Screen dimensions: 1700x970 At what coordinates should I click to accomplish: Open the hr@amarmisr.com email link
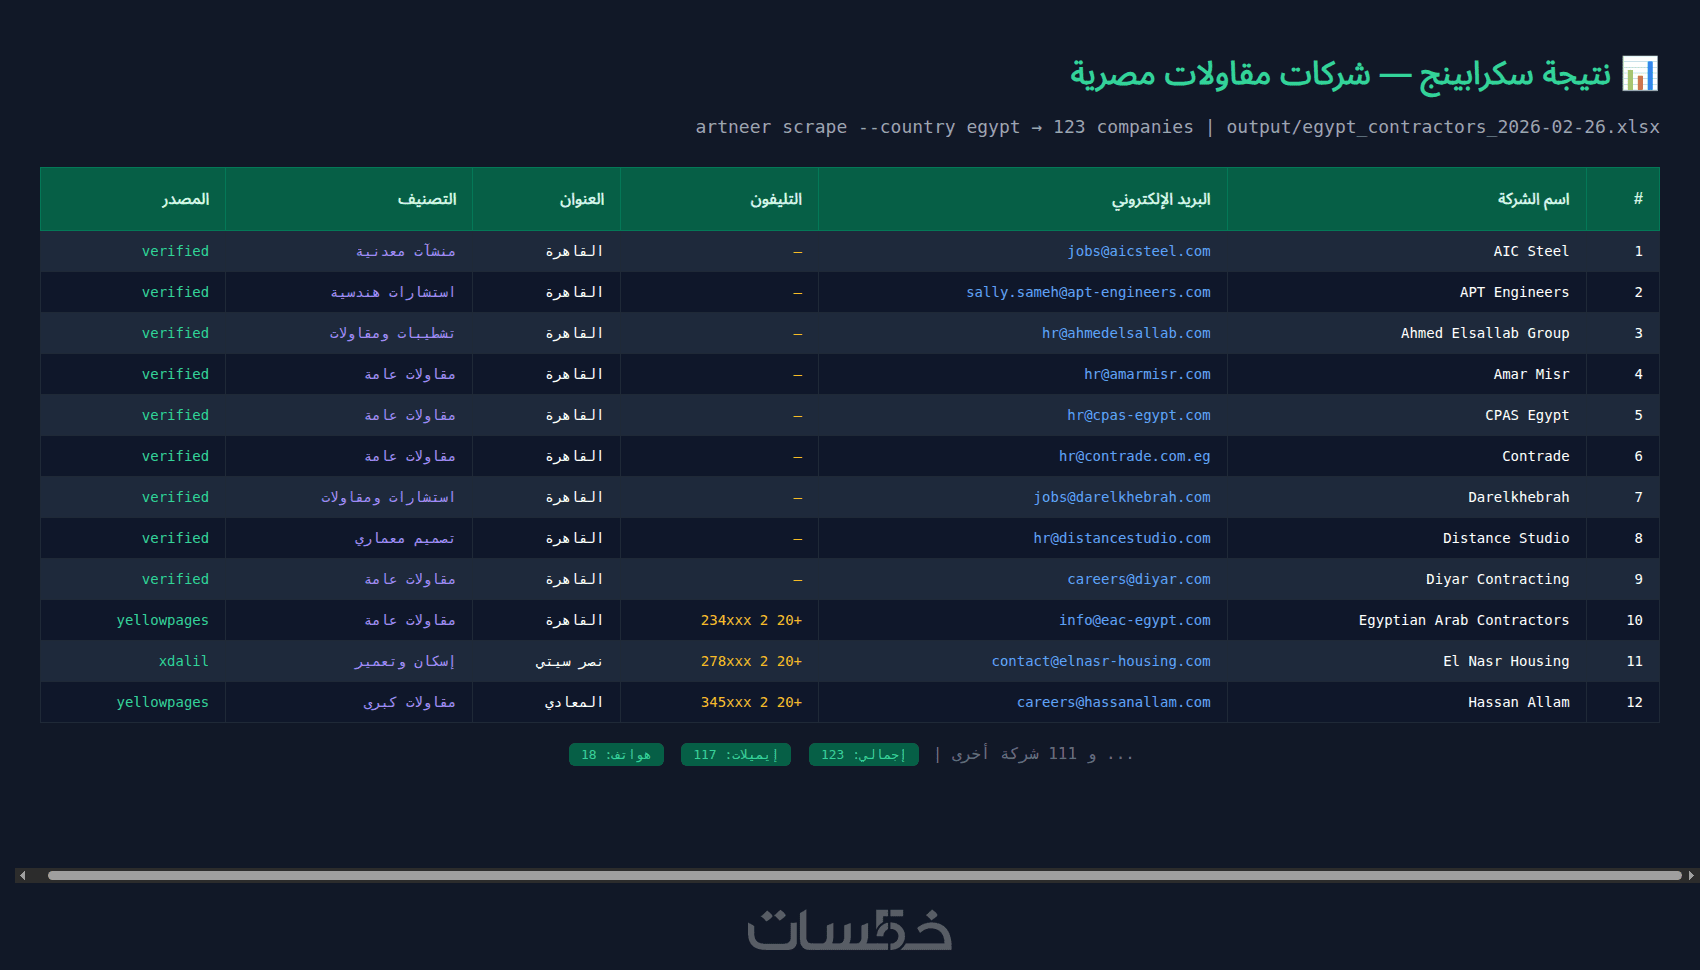[x=1147, y=374]
